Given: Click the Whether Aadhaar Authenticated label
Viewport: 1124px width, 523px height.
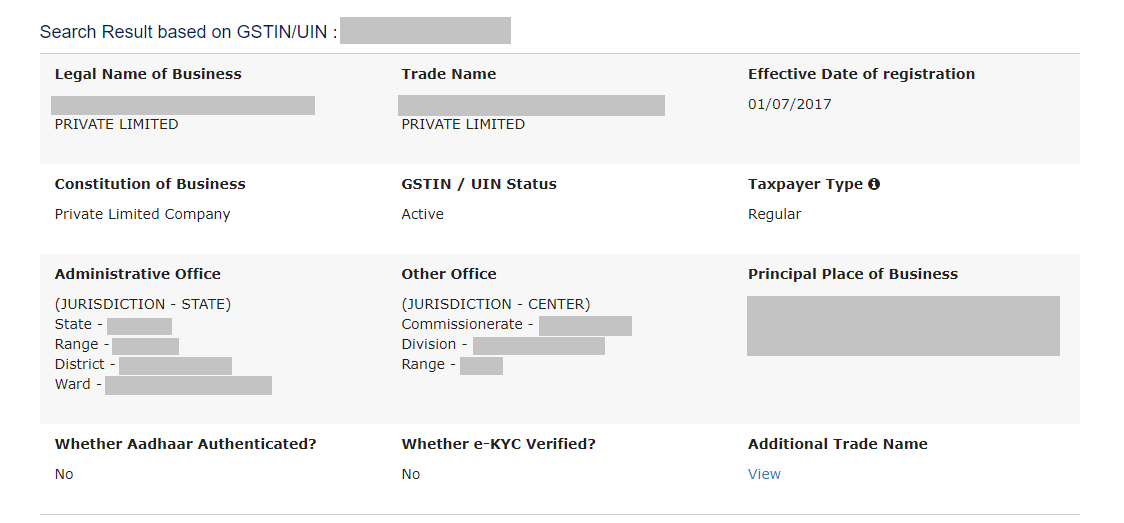Looking at the screenshot, I should 185,444.
